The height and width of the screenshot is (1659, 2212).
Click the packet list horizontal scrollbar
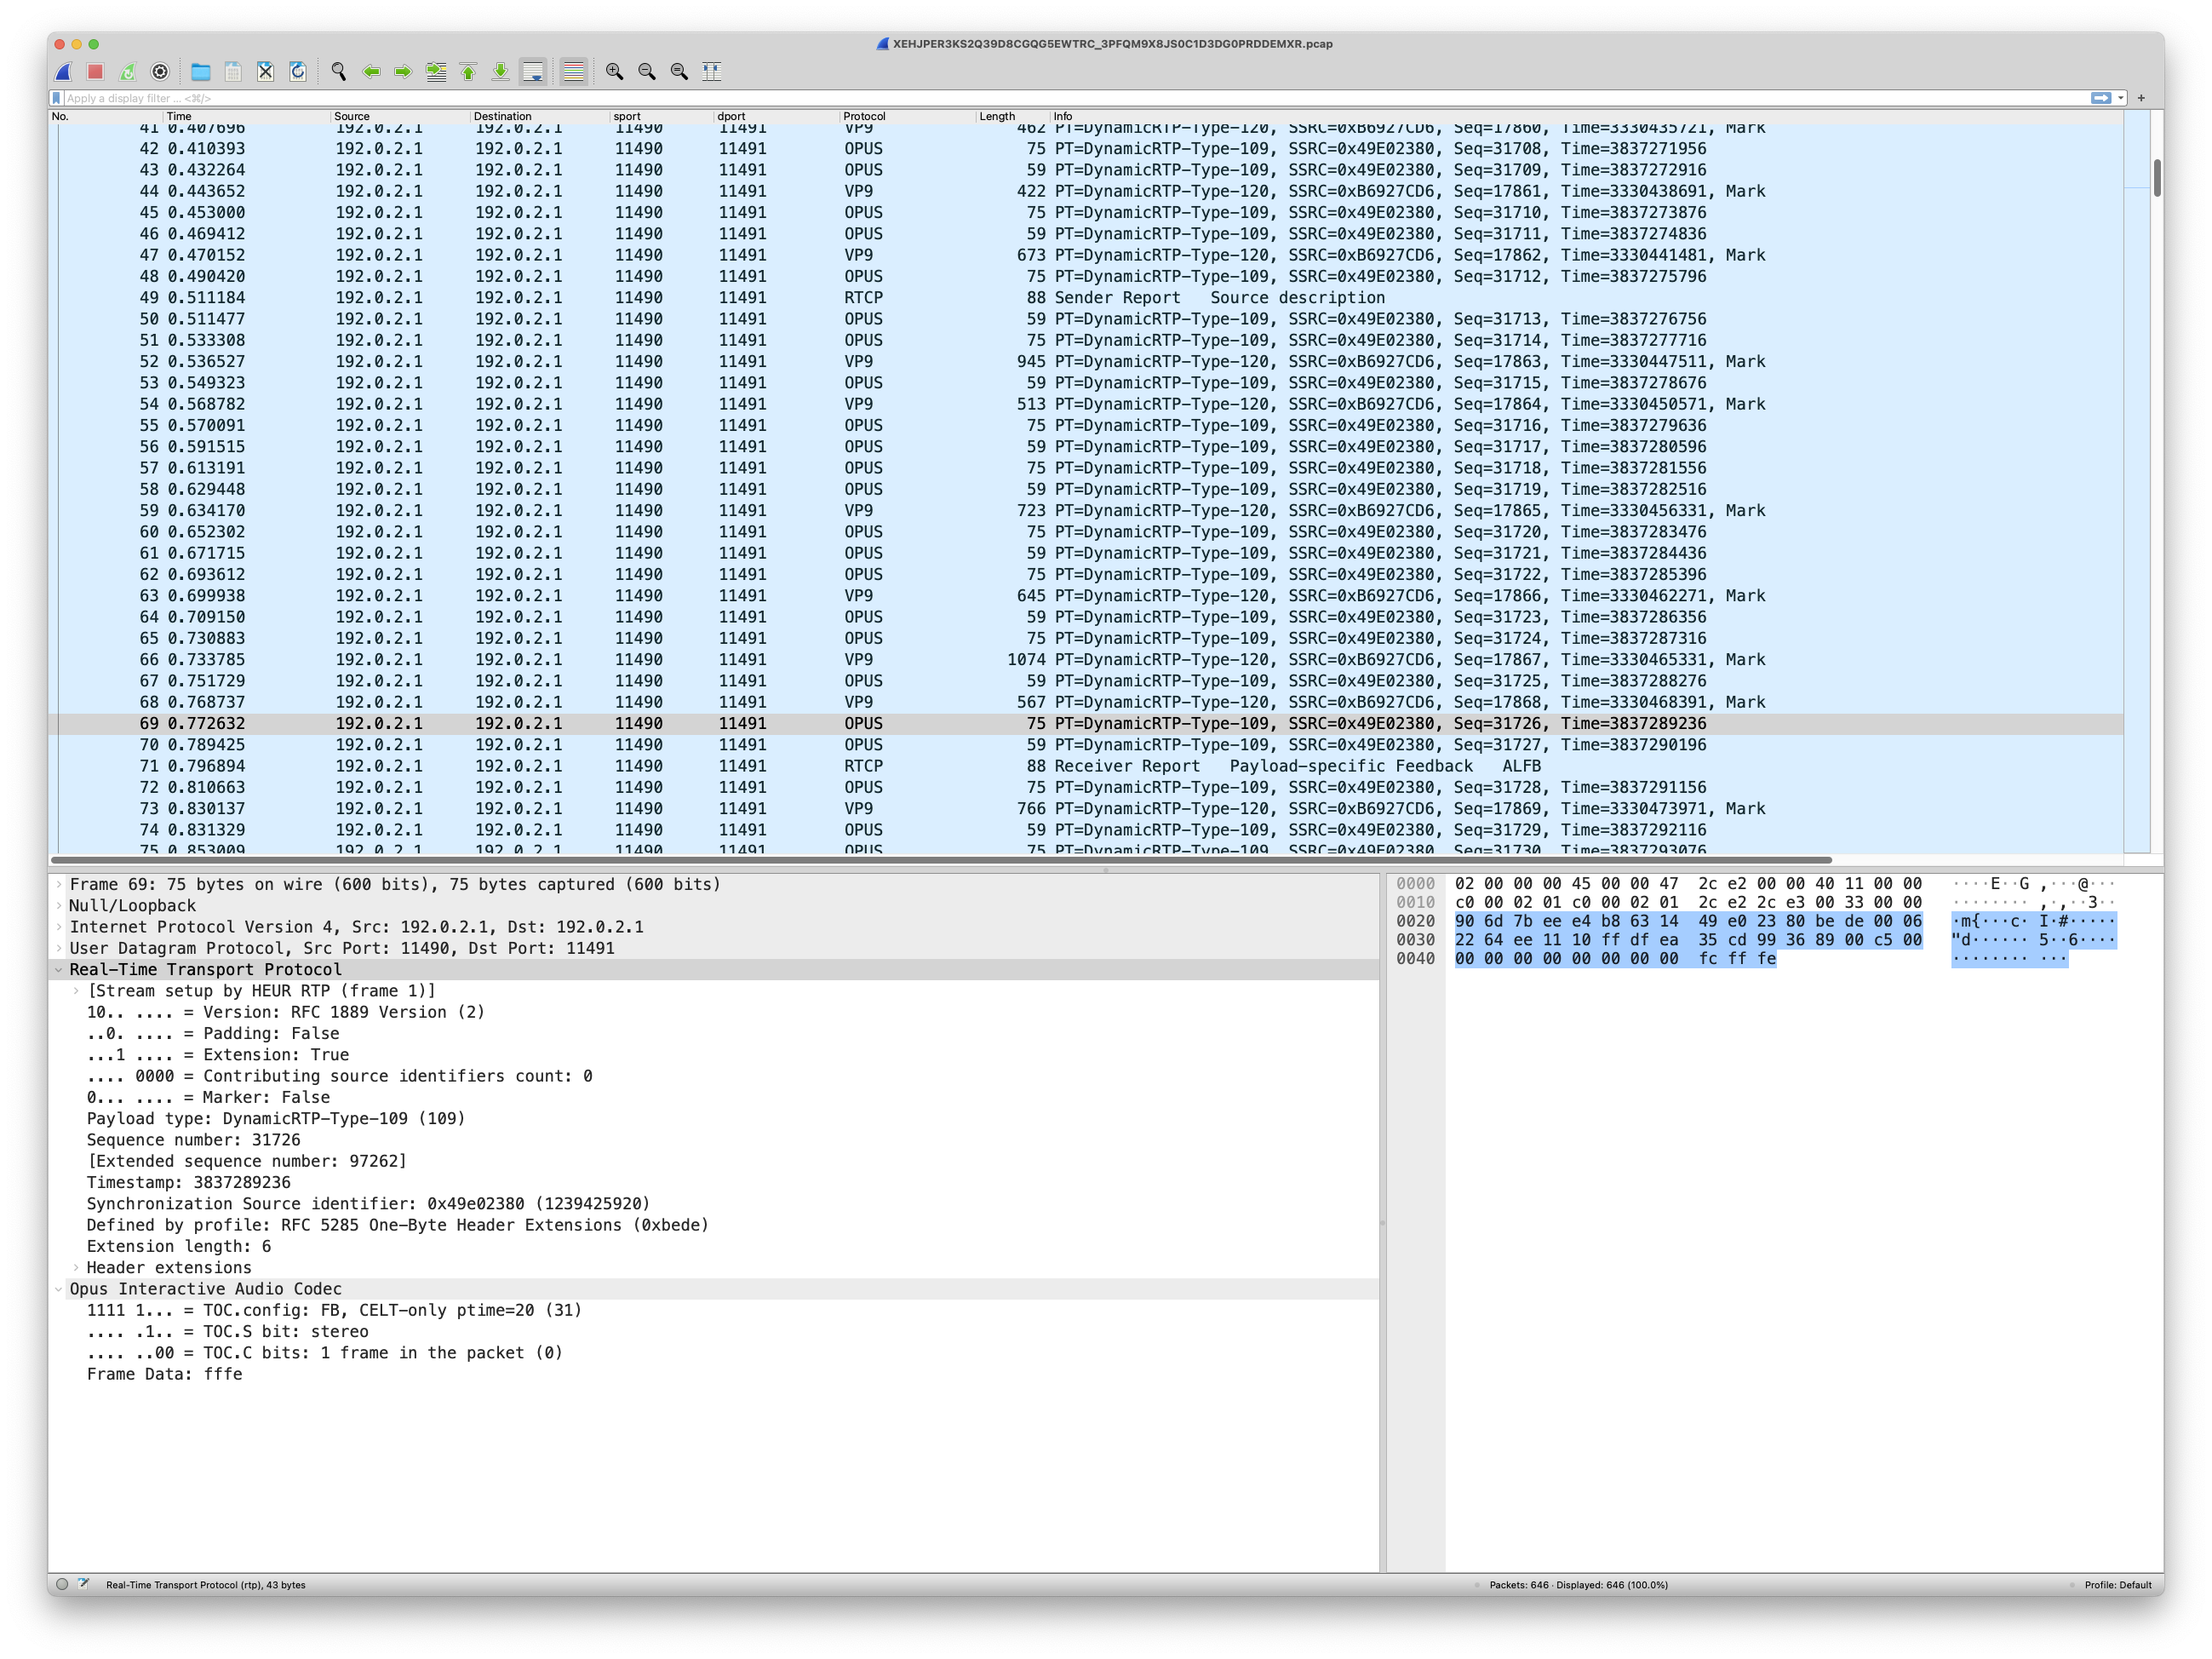[941, 860]
